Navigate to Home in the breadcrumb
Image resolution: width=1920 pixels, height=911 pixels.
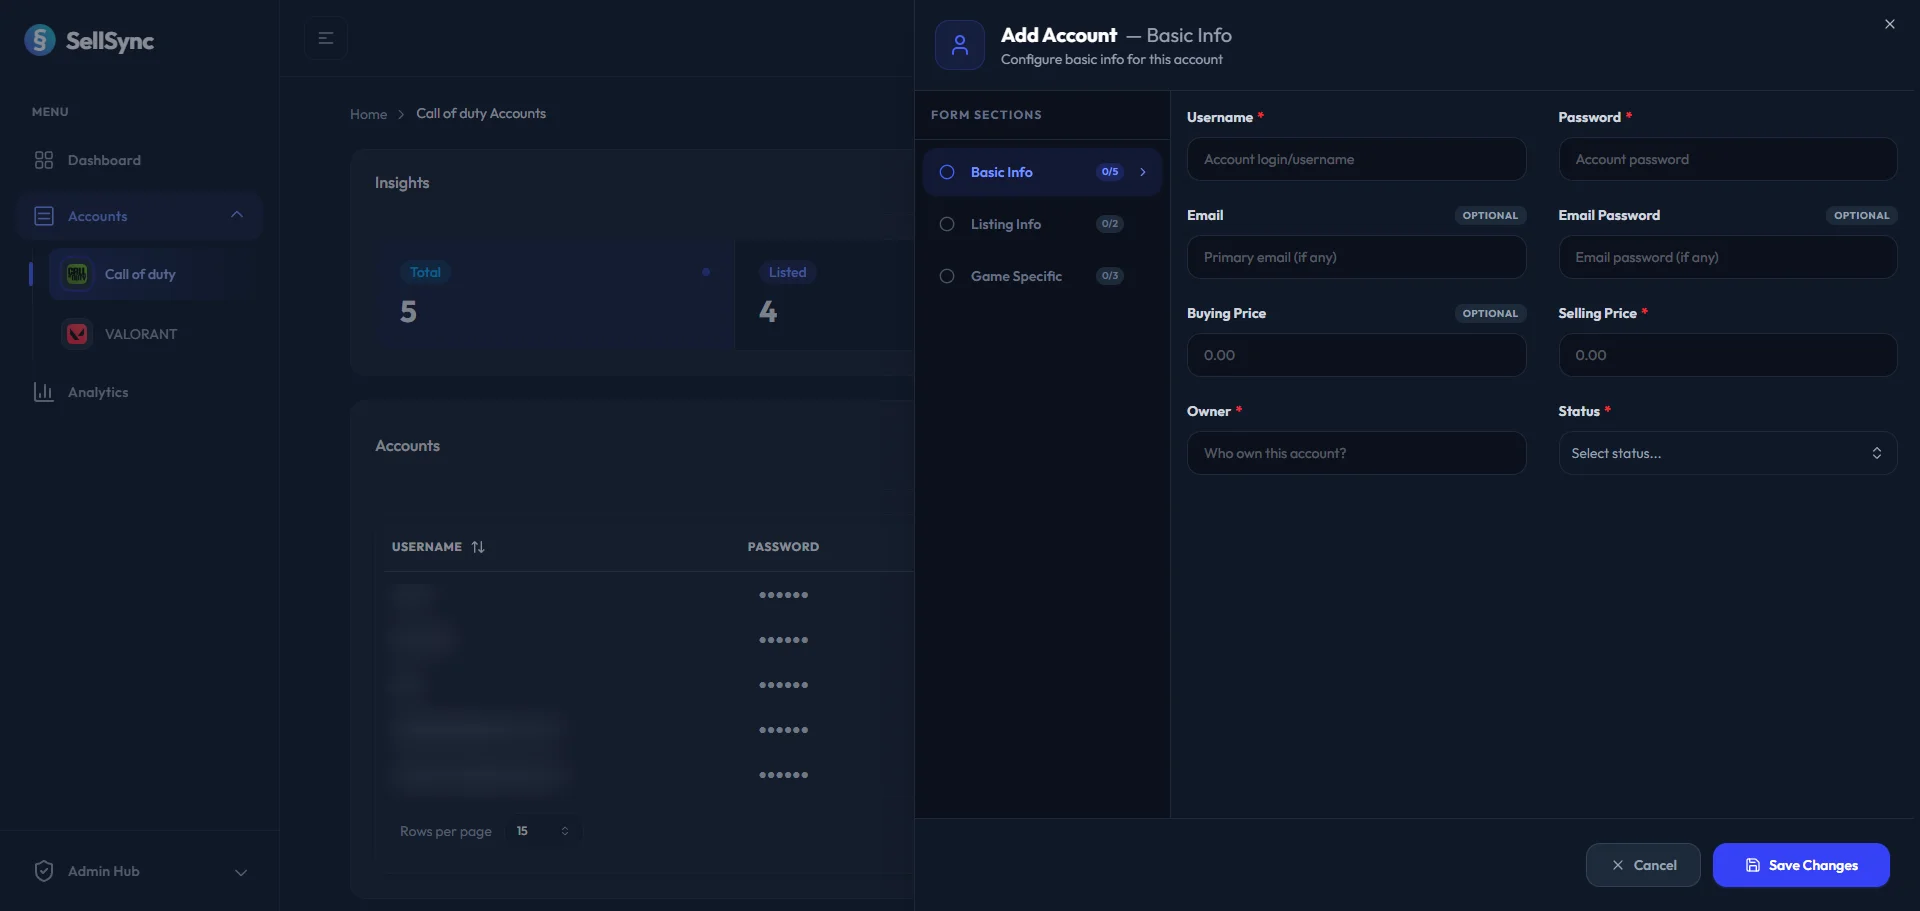(x=368, y=113)
